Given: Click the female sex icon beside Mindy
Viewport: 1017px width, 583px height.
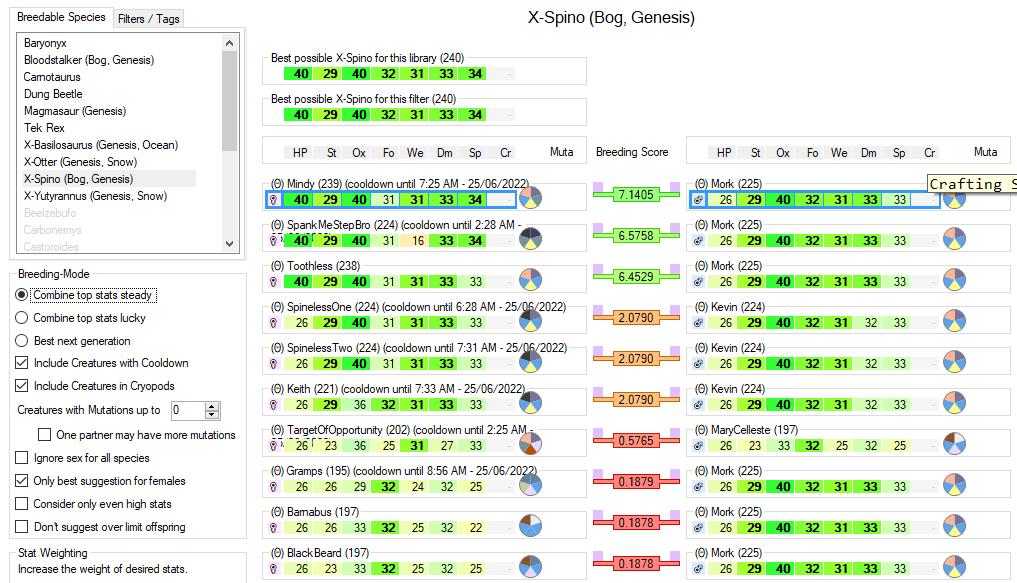Looking at the screenshot, I should pyautogui.click(x=274, y=200).
